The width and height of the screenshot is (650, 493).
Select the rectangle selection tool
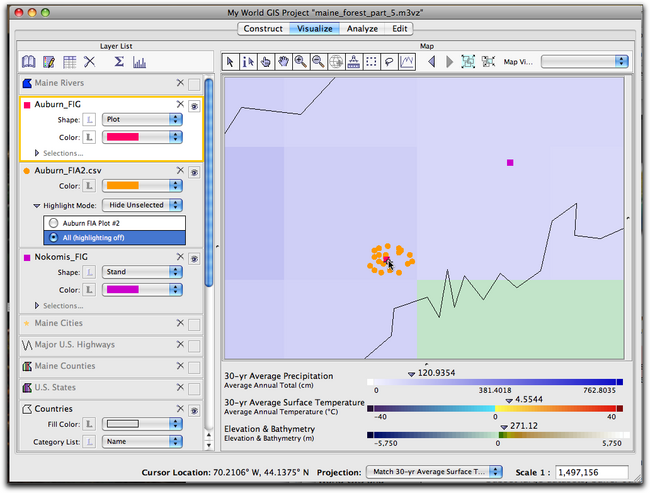pyautogui.click(x=371, y=62)
